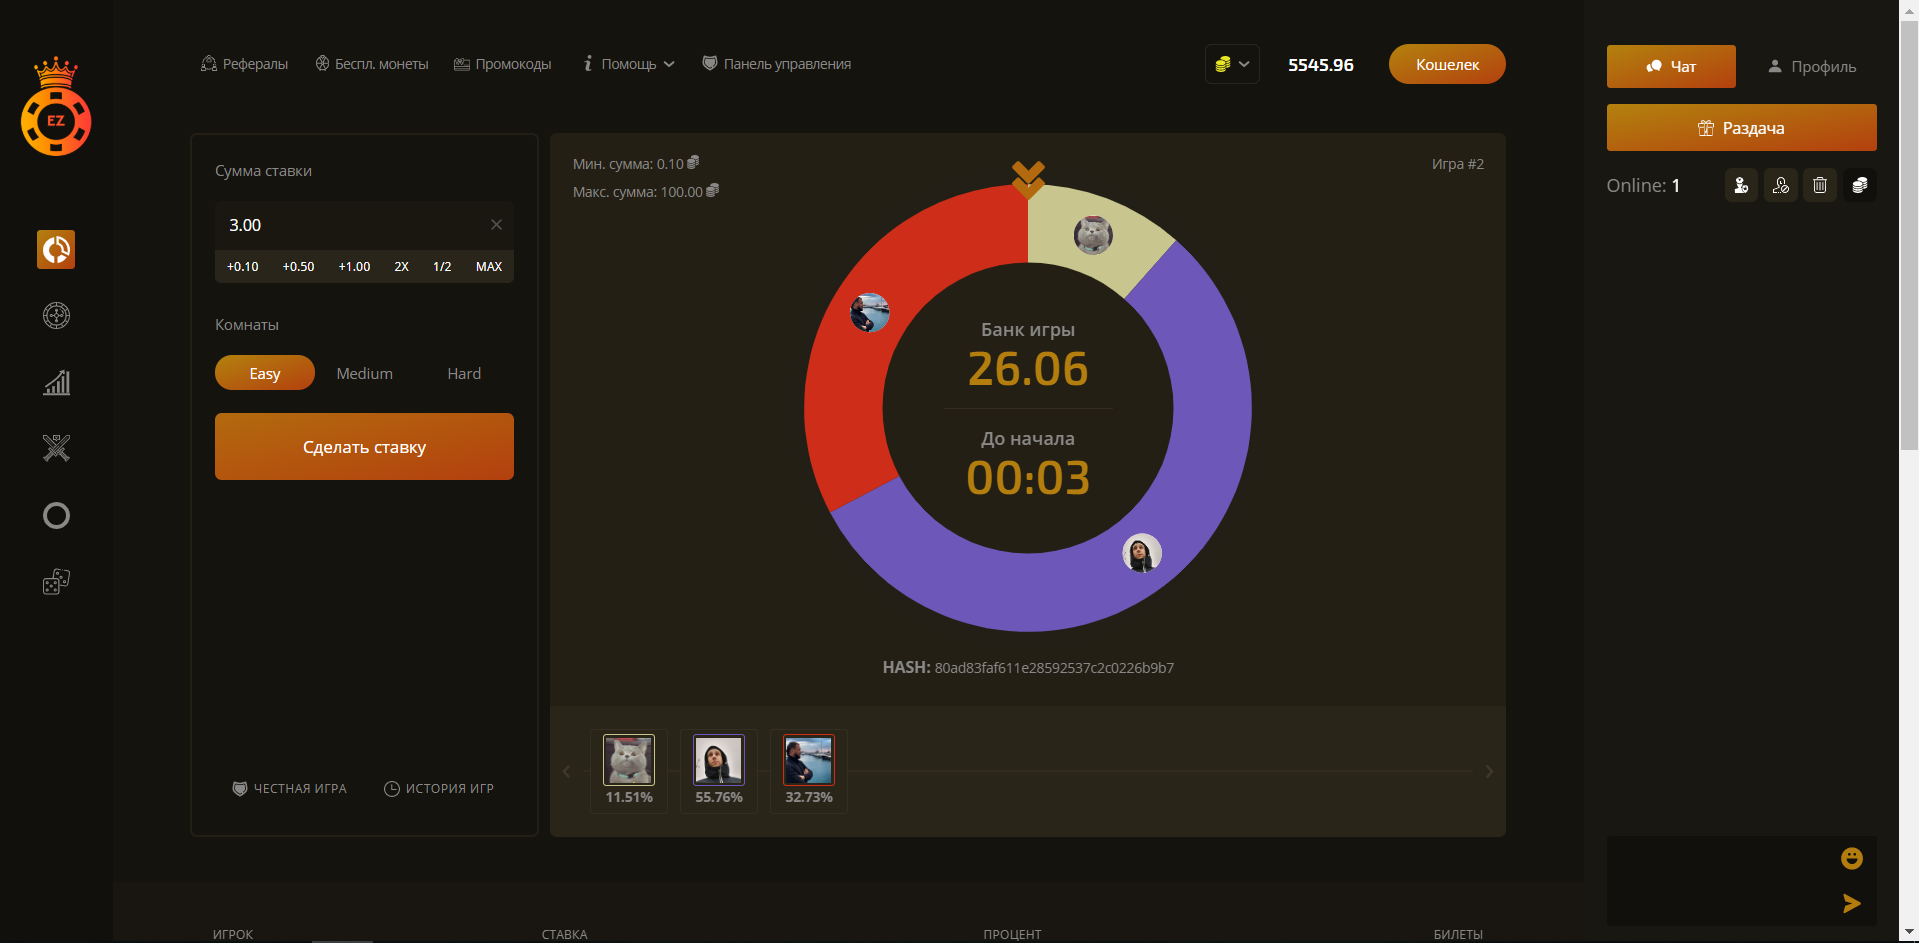Open the dice game in sidebar
1919x943 pixels.
click(x=56, y=582)
